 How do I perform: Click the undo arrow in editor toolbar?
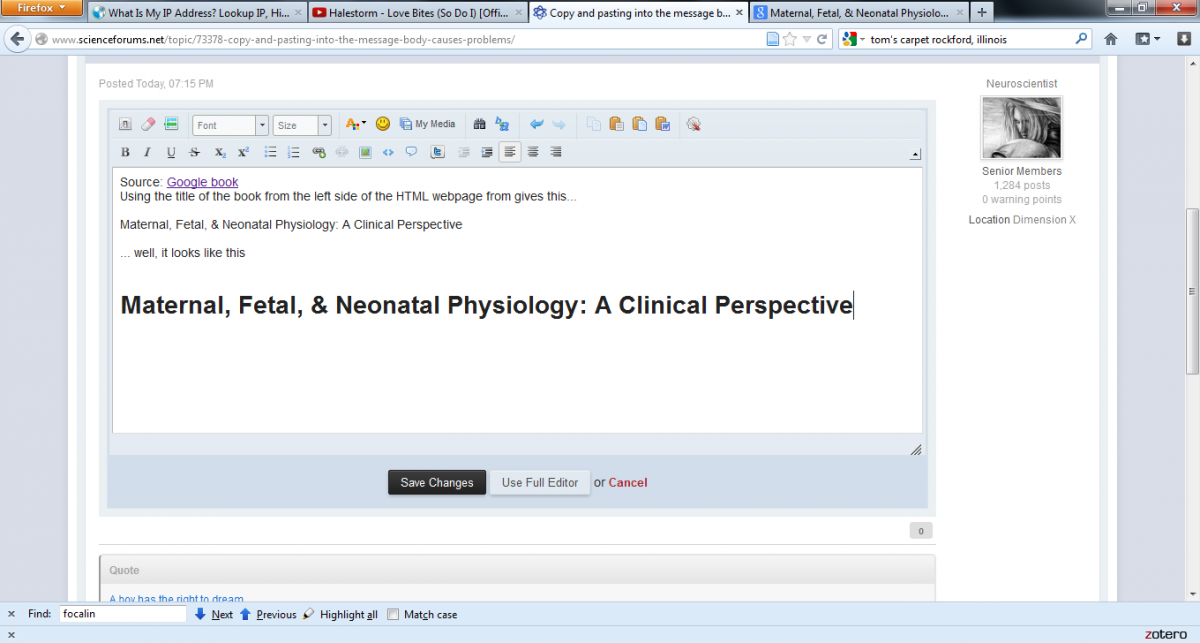point(536,124)
